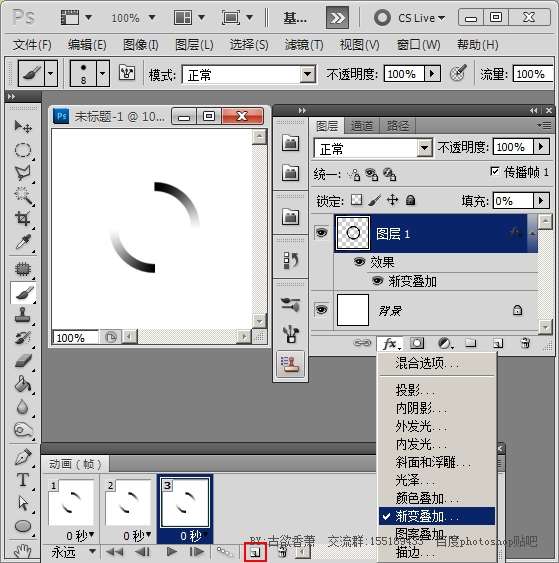Hide the 背景 layer eye

click(321, 310)
